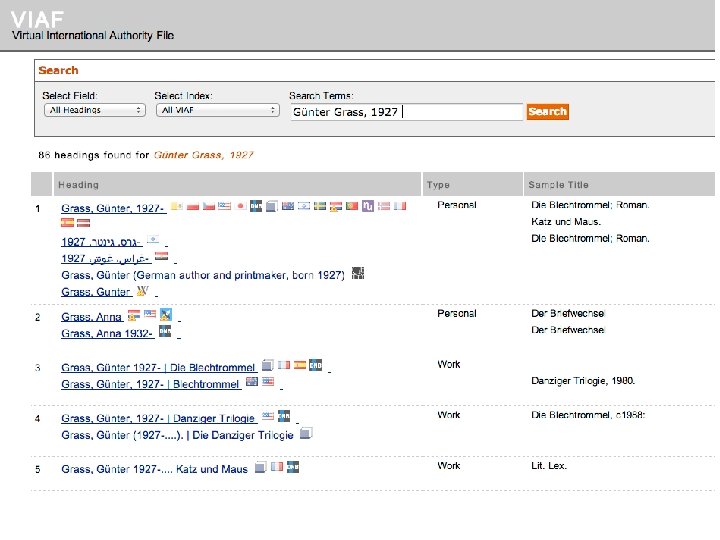Click the Spanish flag icon under first heading

point(67,223)
